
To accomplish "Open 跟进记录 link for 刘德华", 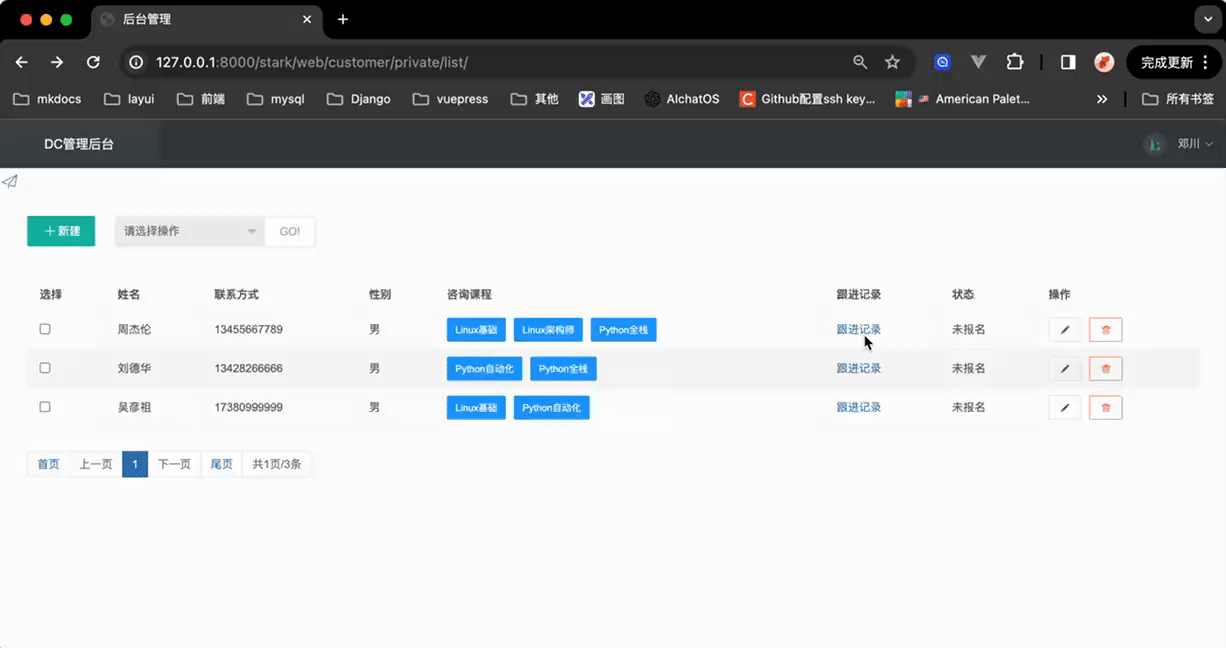I will point(858,368).
